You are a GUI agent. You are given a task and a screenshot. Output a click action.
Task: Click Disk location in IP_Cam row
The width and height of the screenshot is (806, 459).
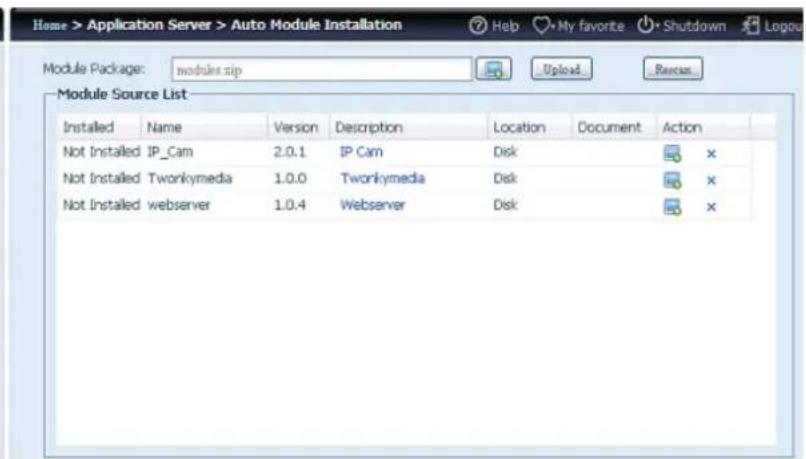[505, 152]
